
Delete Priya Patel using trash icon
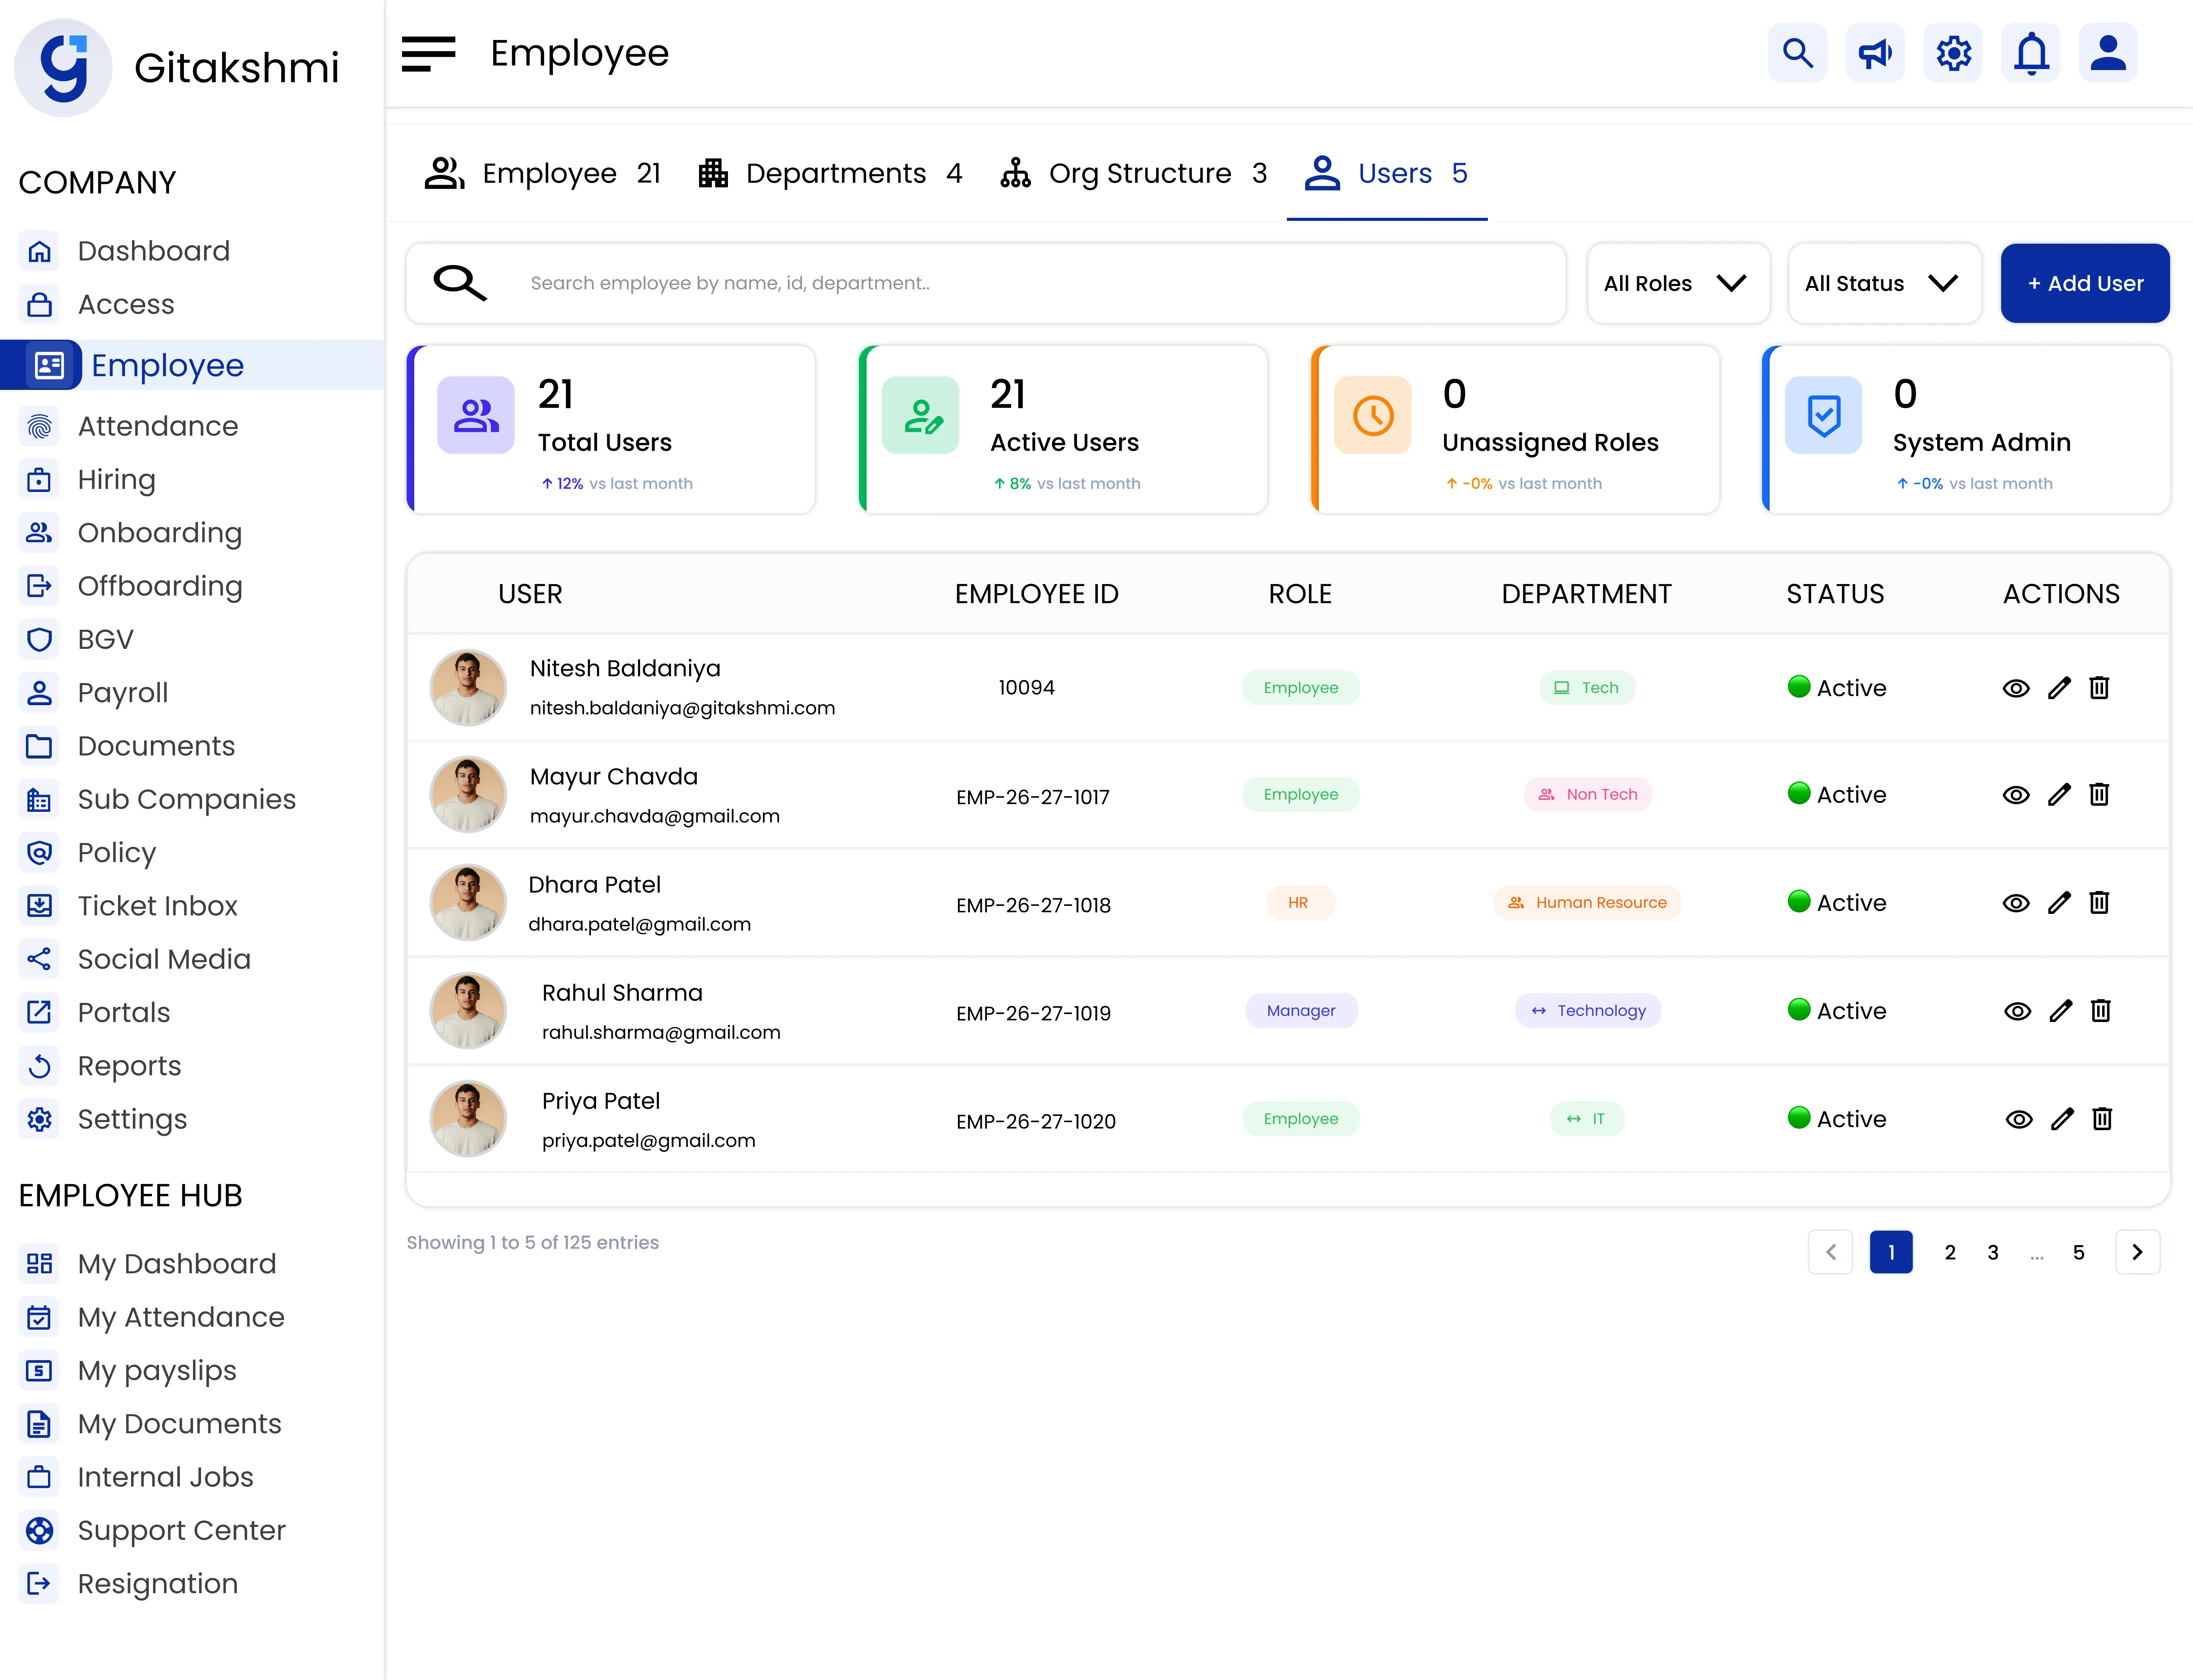2102,1119
